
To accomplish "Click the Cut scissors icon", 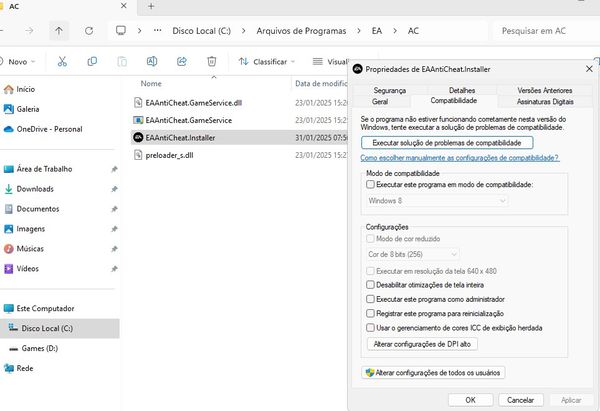I will (x=62, y=61).
